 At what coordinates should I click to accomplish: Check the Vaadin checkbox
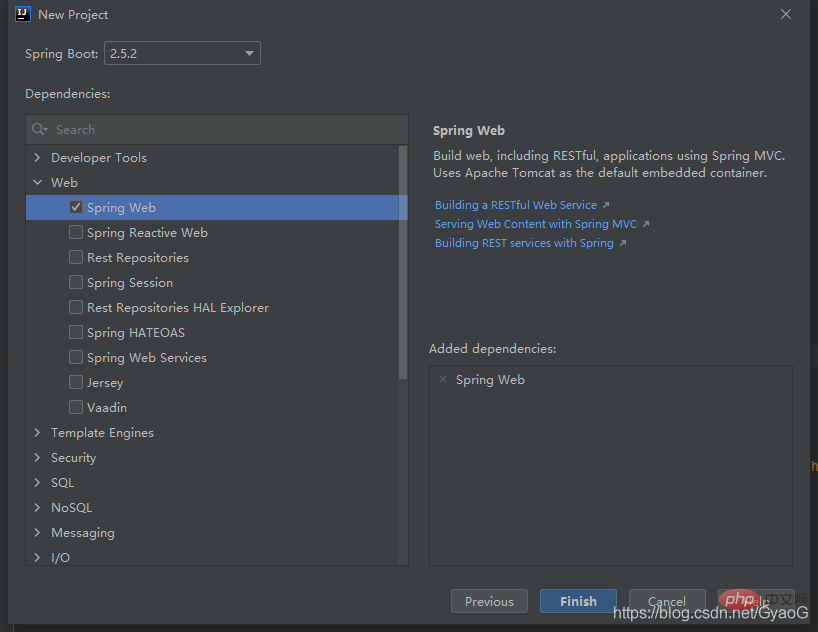[76, 407]
